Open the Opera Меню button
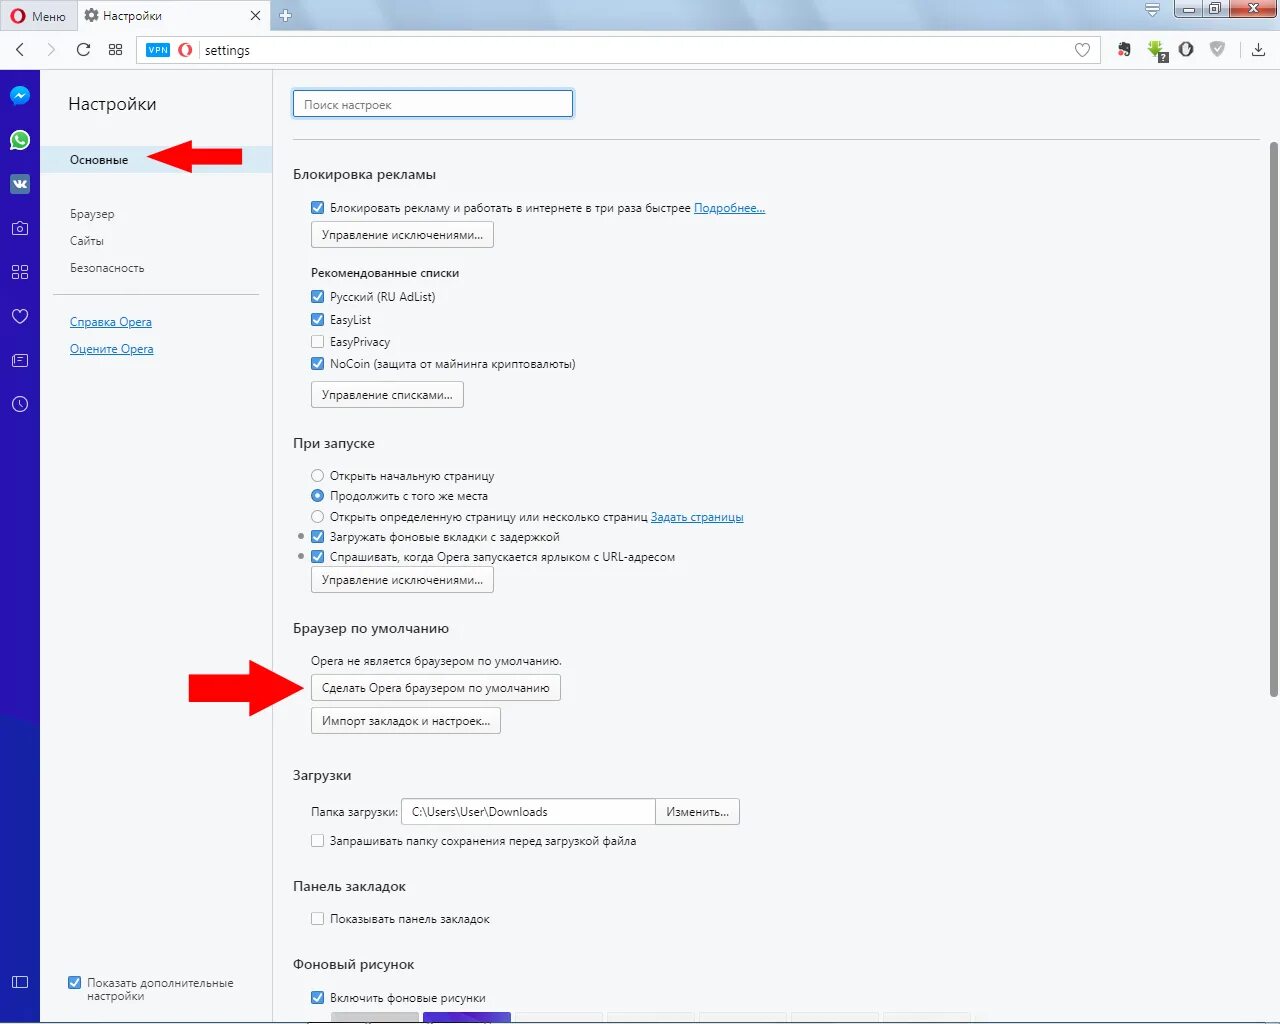Viewport: 1280px width, 1024px height. (x=38, y=16)
